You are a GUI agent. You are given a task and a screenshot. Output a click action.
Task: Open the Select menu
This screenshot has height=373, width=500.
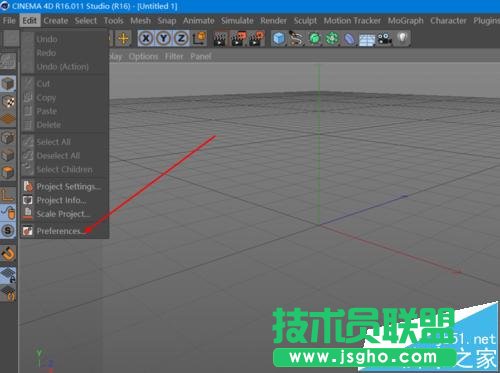[86, 21]
